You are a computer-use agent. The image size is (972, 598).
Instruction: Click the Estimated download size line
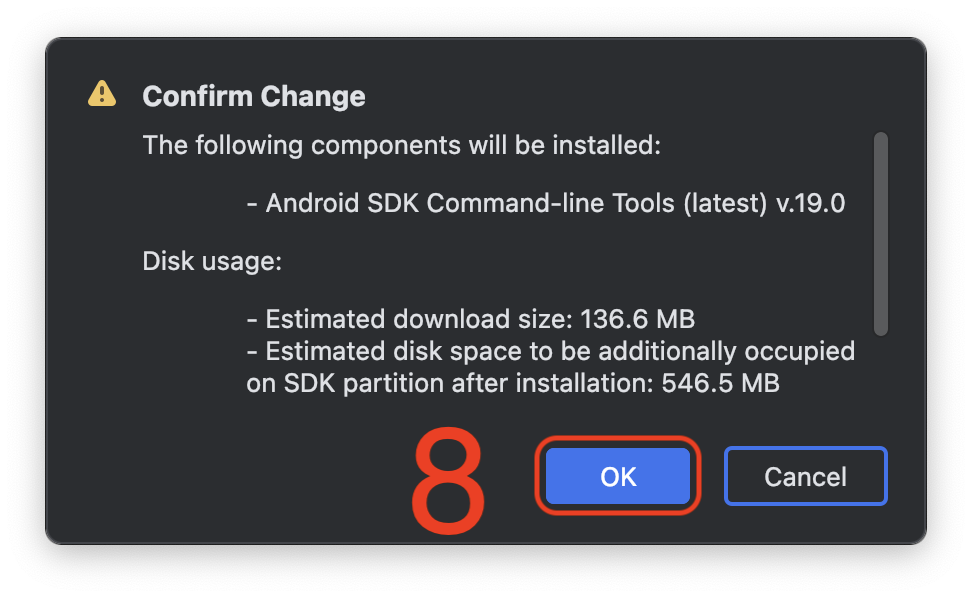tap(470, 320)
